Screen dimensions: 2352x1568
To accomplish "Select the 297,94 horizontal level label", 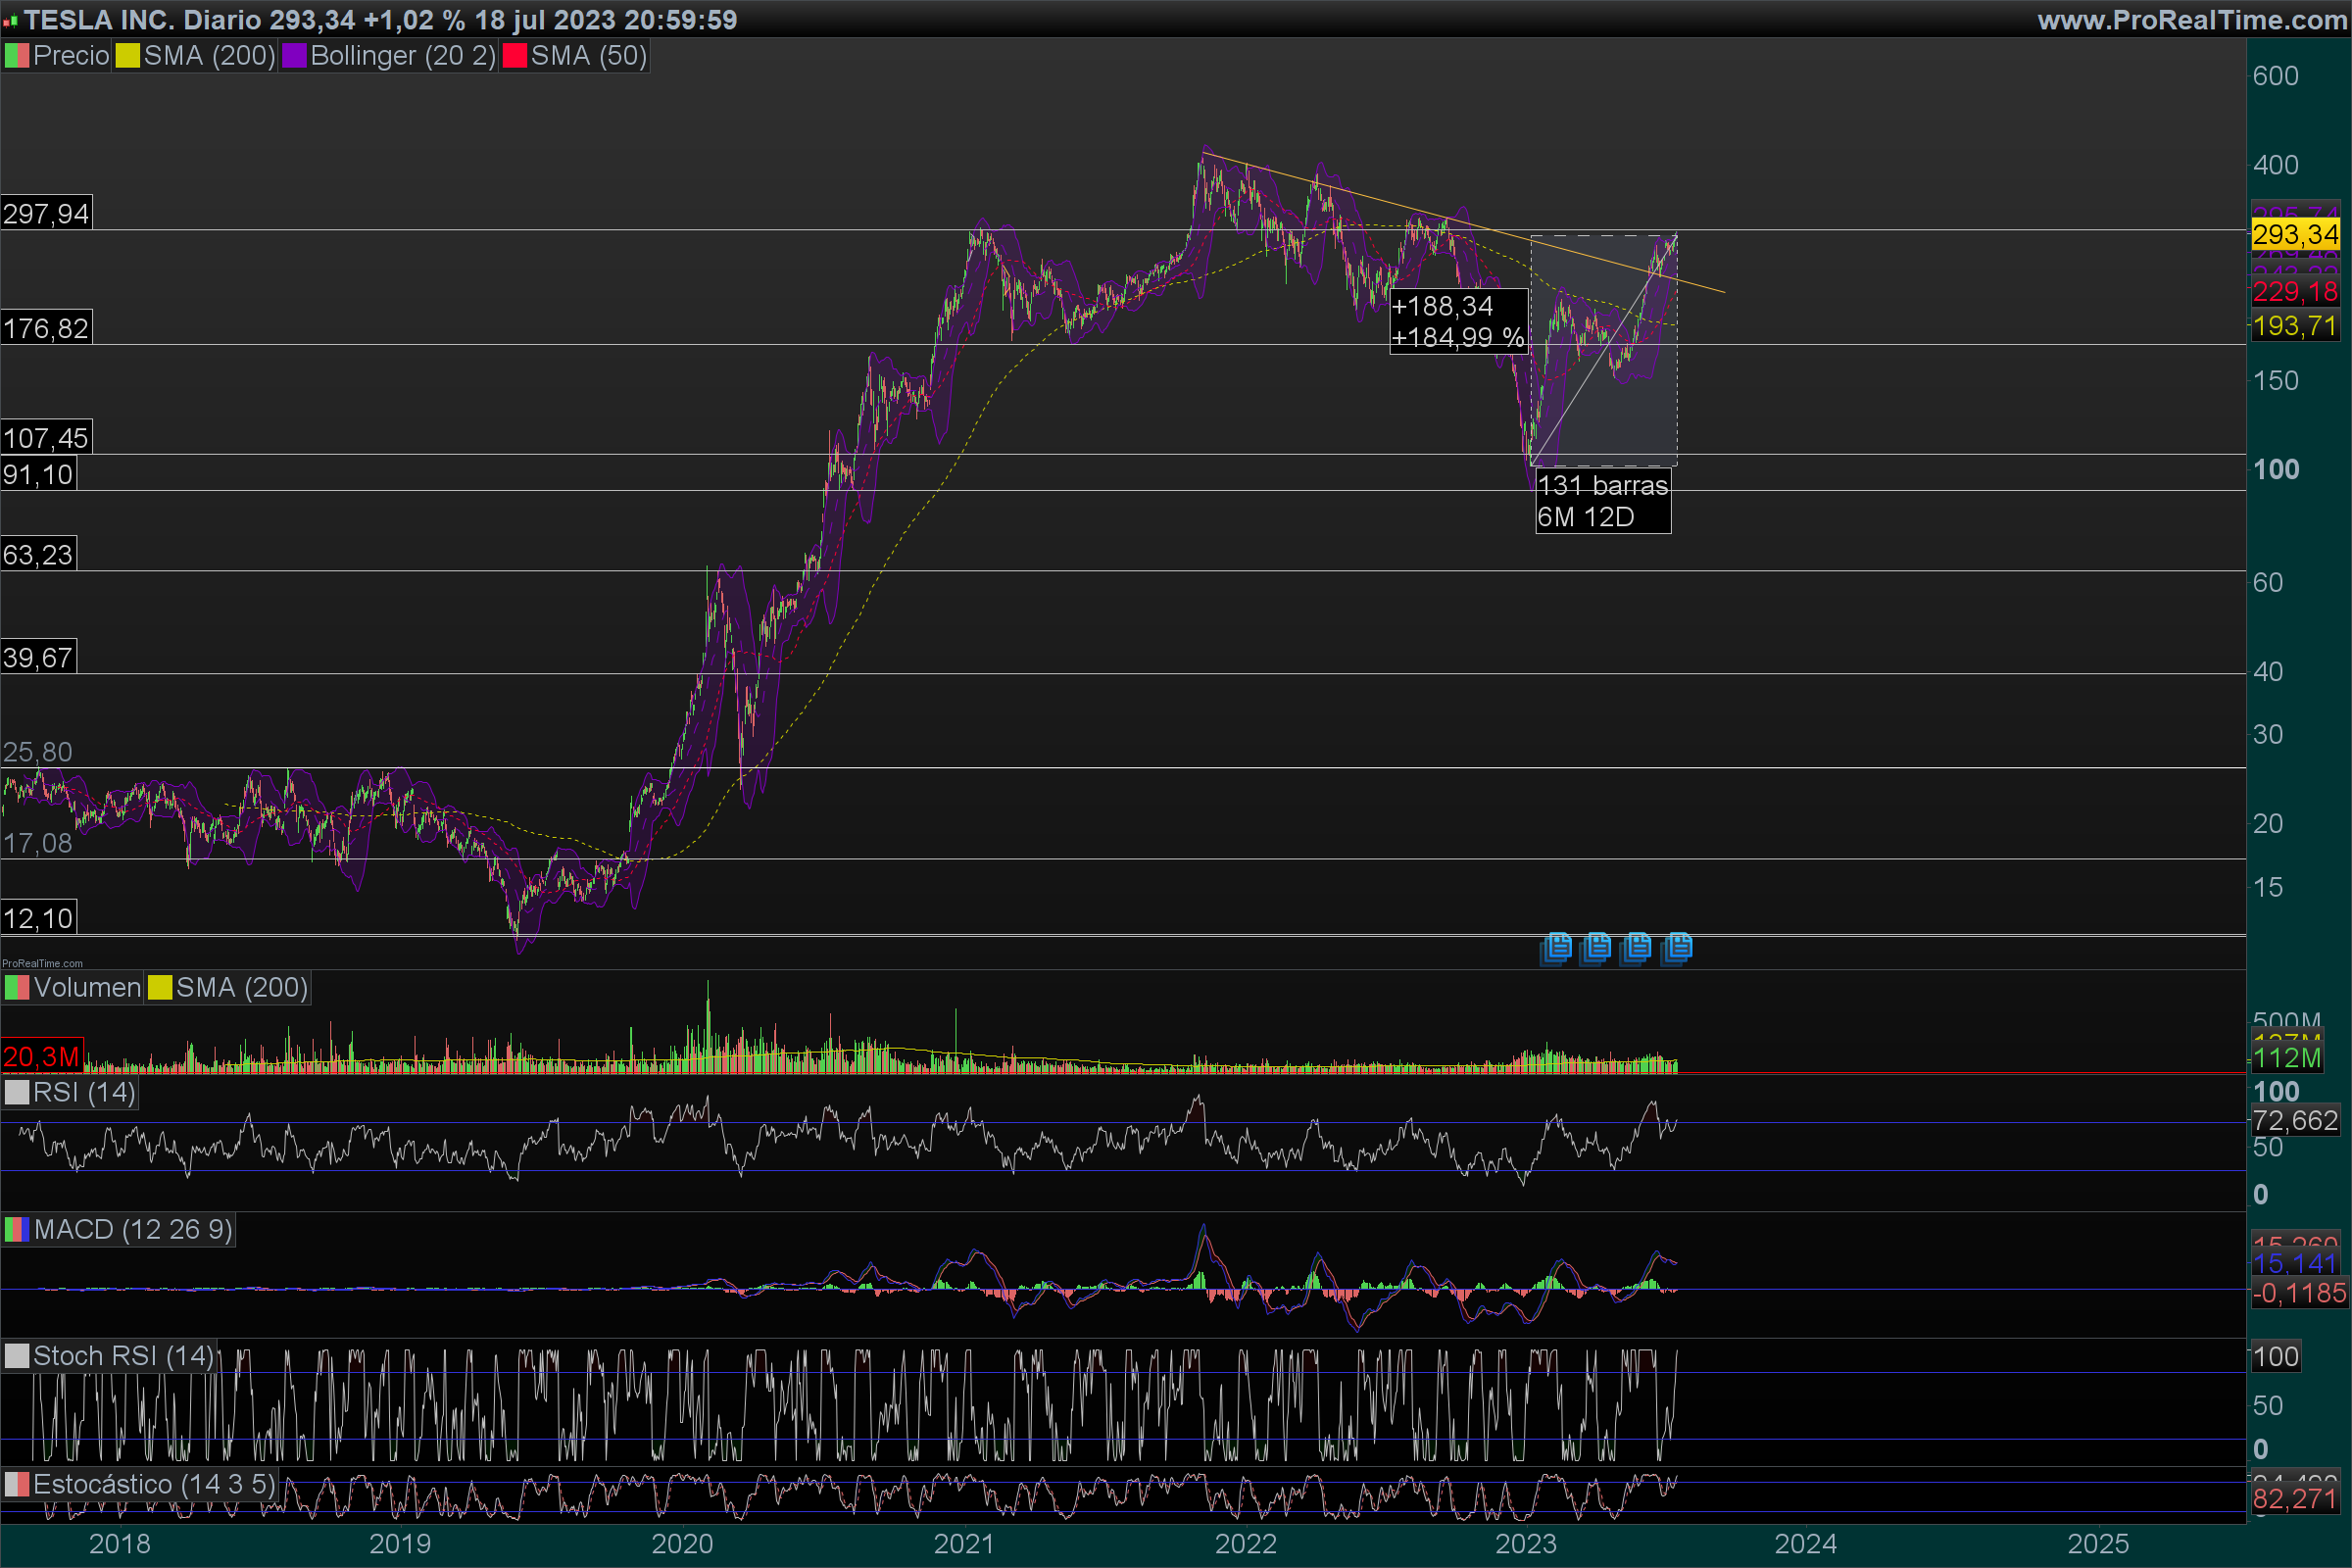I will pos(46,214).
